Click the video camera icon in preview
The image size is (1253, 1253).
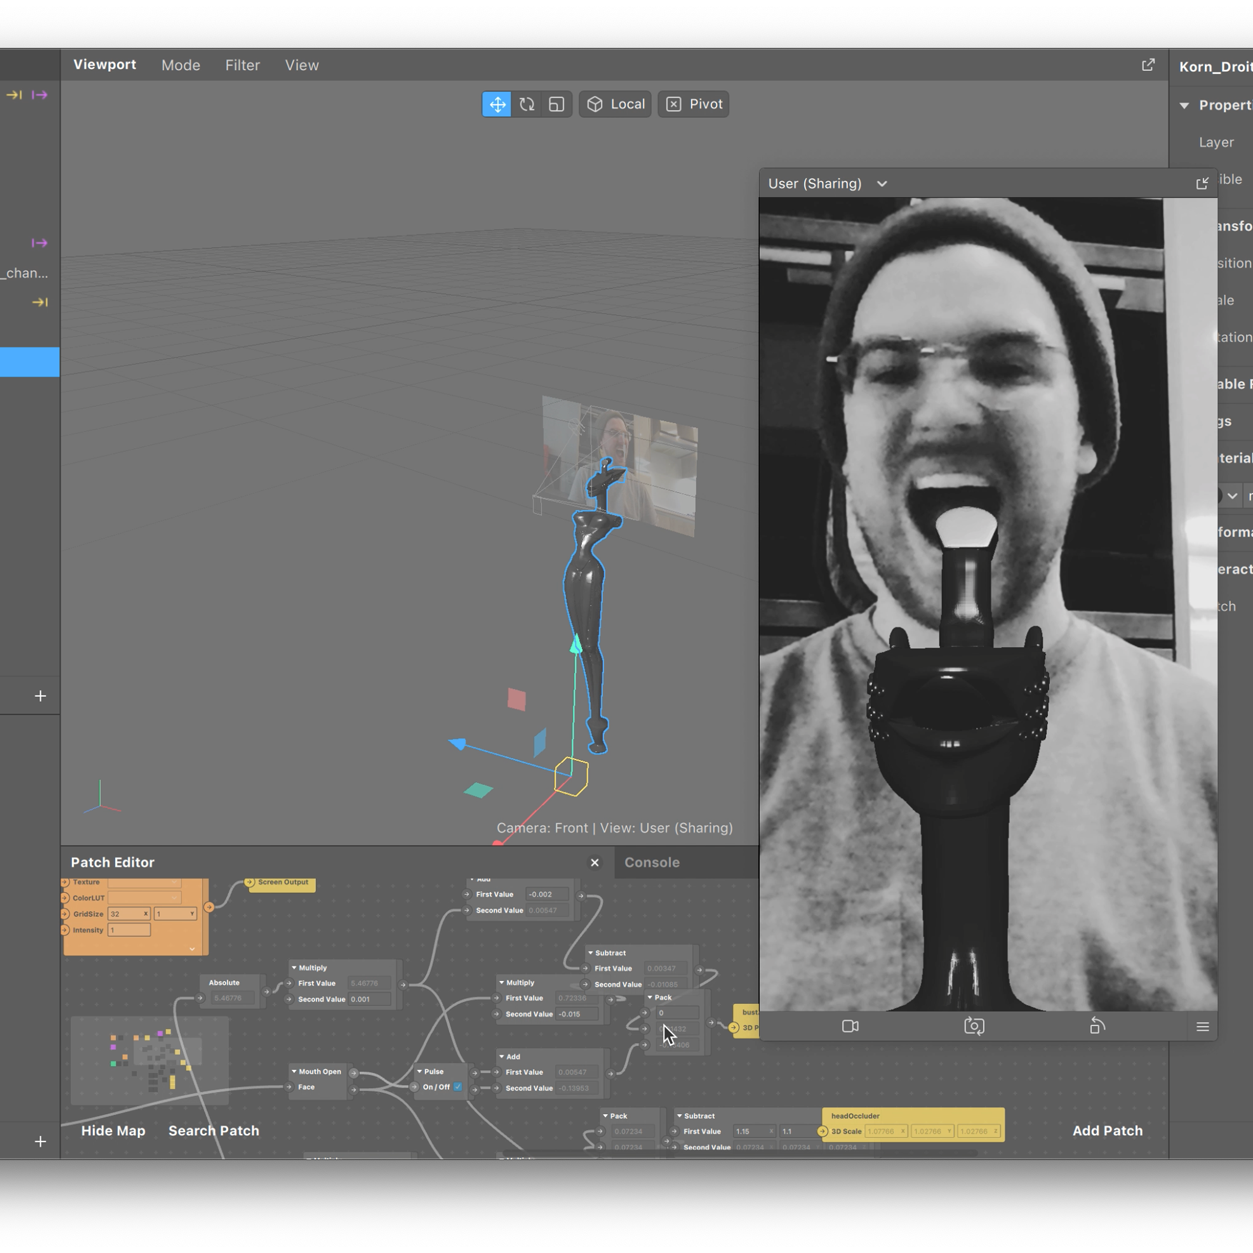pos(850,1026)
